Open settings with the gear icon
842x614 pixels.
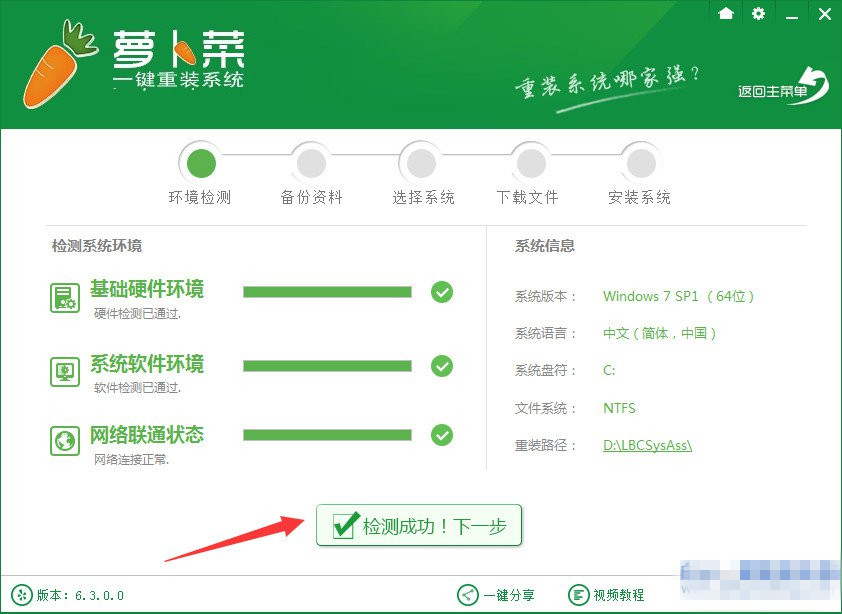click(758, 13)
